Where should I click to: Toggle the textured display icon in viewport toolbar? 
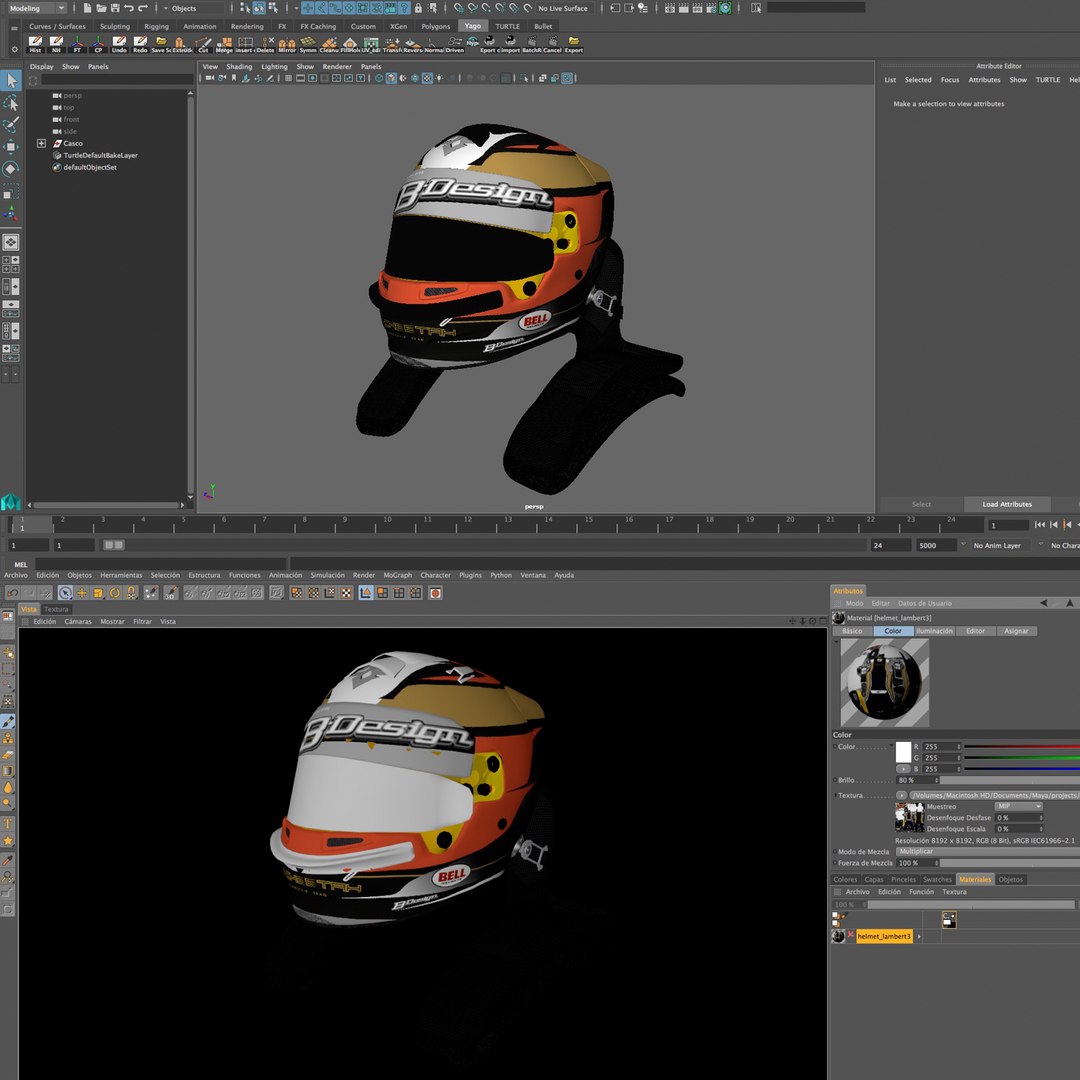428,79
